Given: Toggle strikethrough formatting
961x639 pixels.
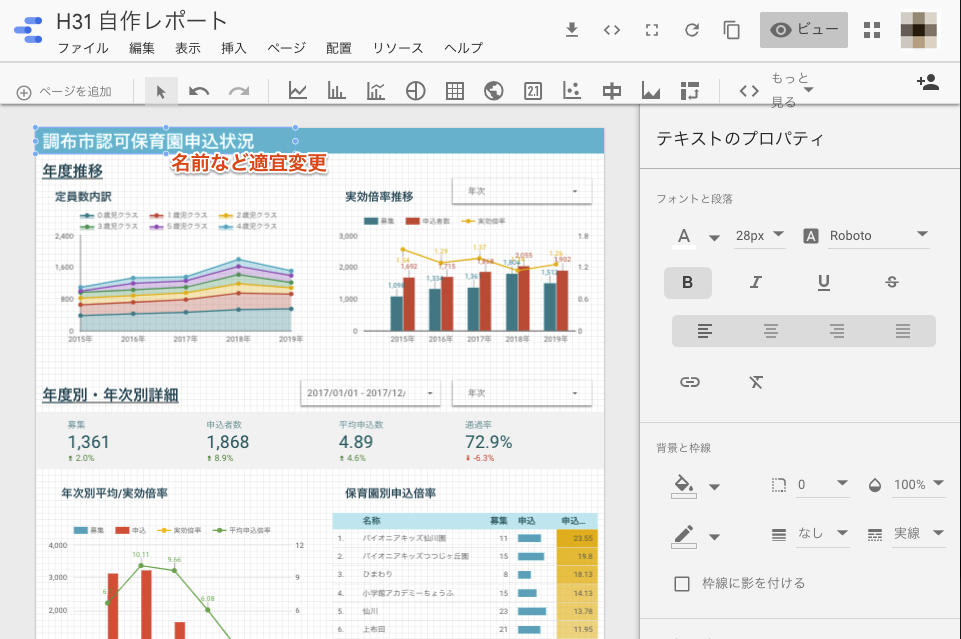Looking at the screenshot, I should (892, 282).
